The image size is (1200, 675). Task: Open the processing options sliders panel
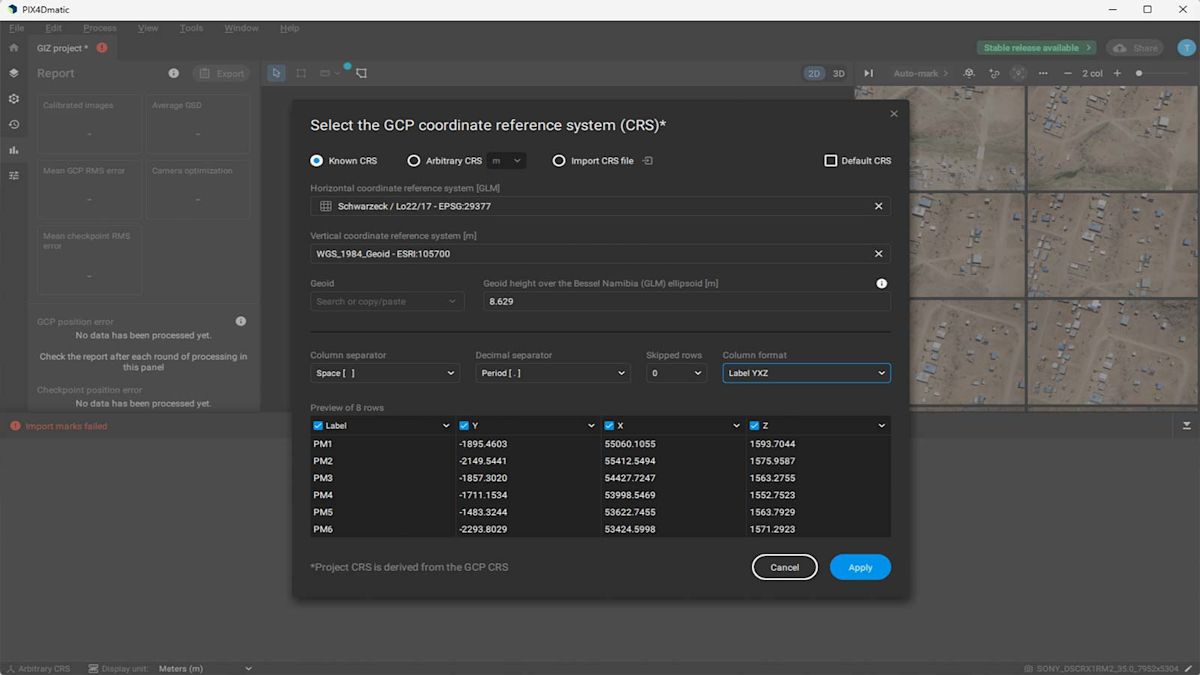coord(13,176)
